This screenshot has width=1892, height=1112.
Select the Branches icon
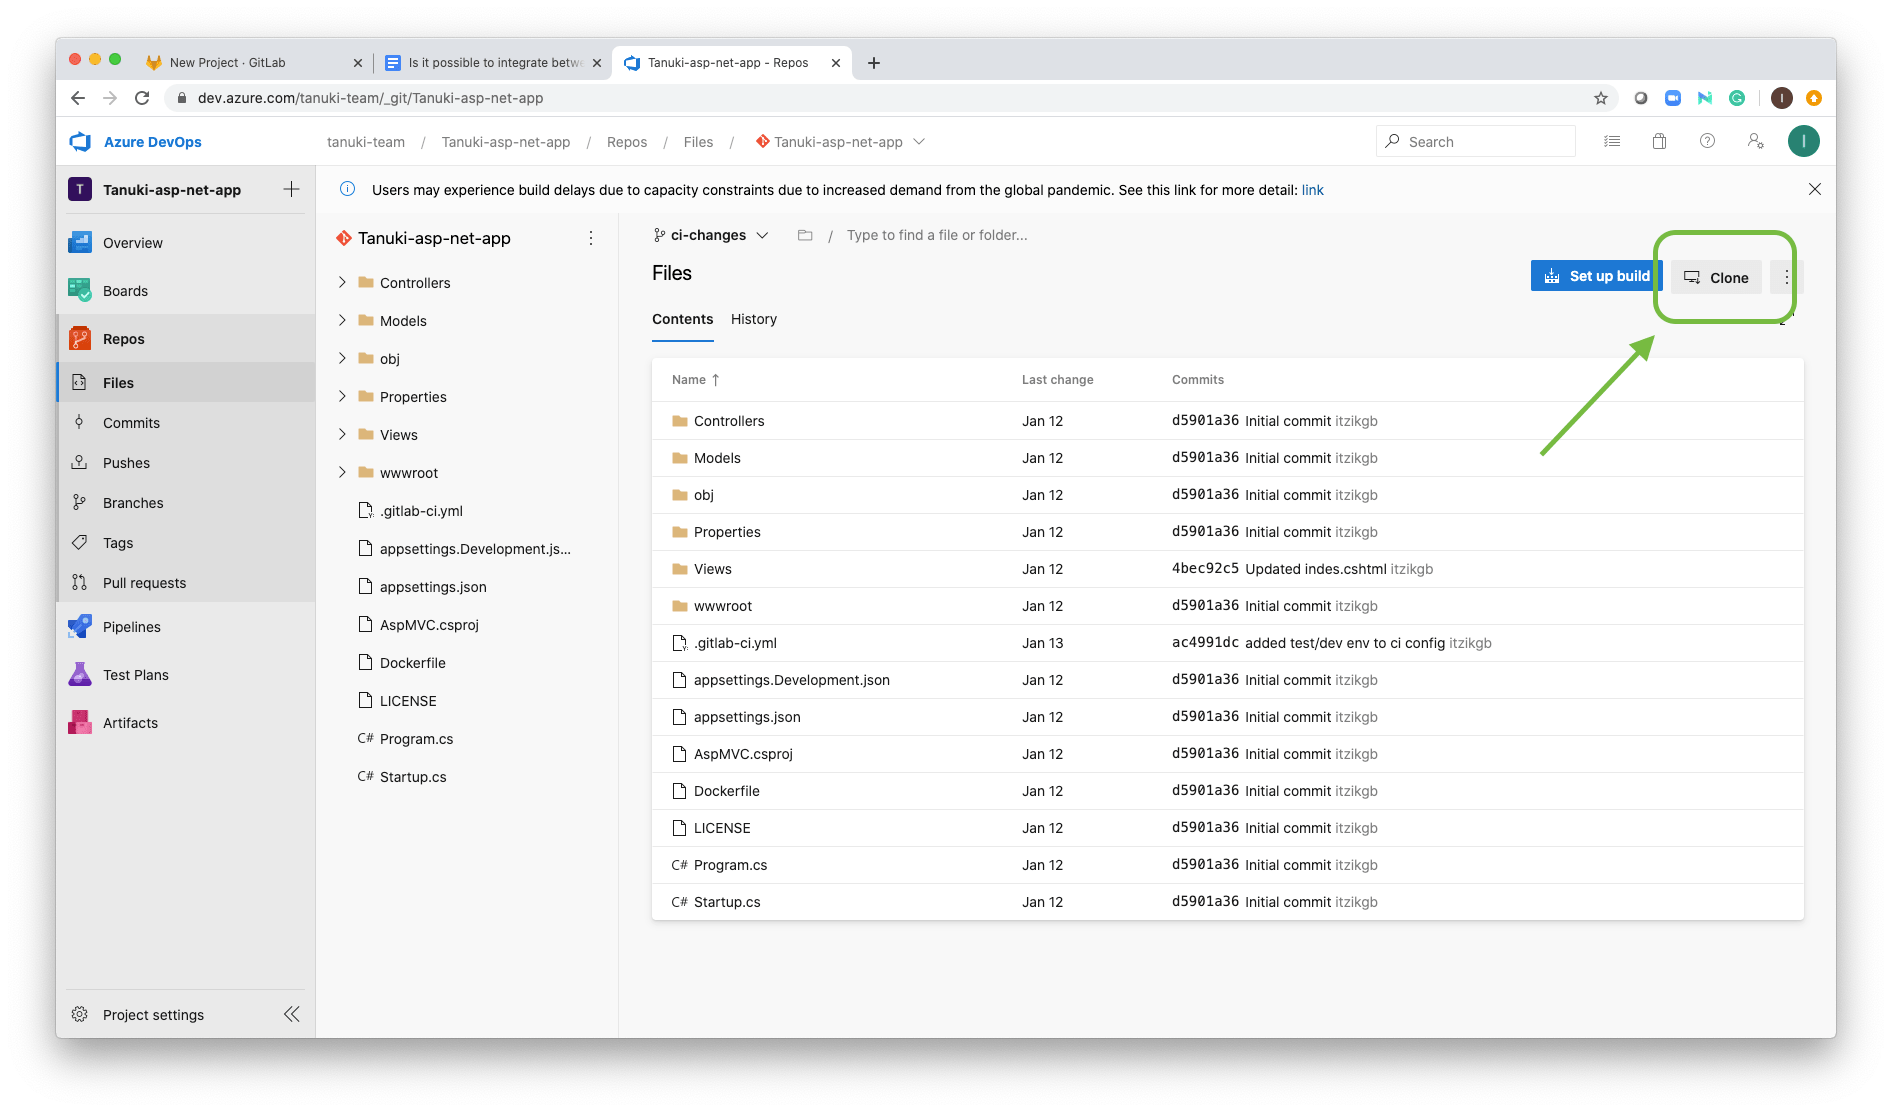80,502
